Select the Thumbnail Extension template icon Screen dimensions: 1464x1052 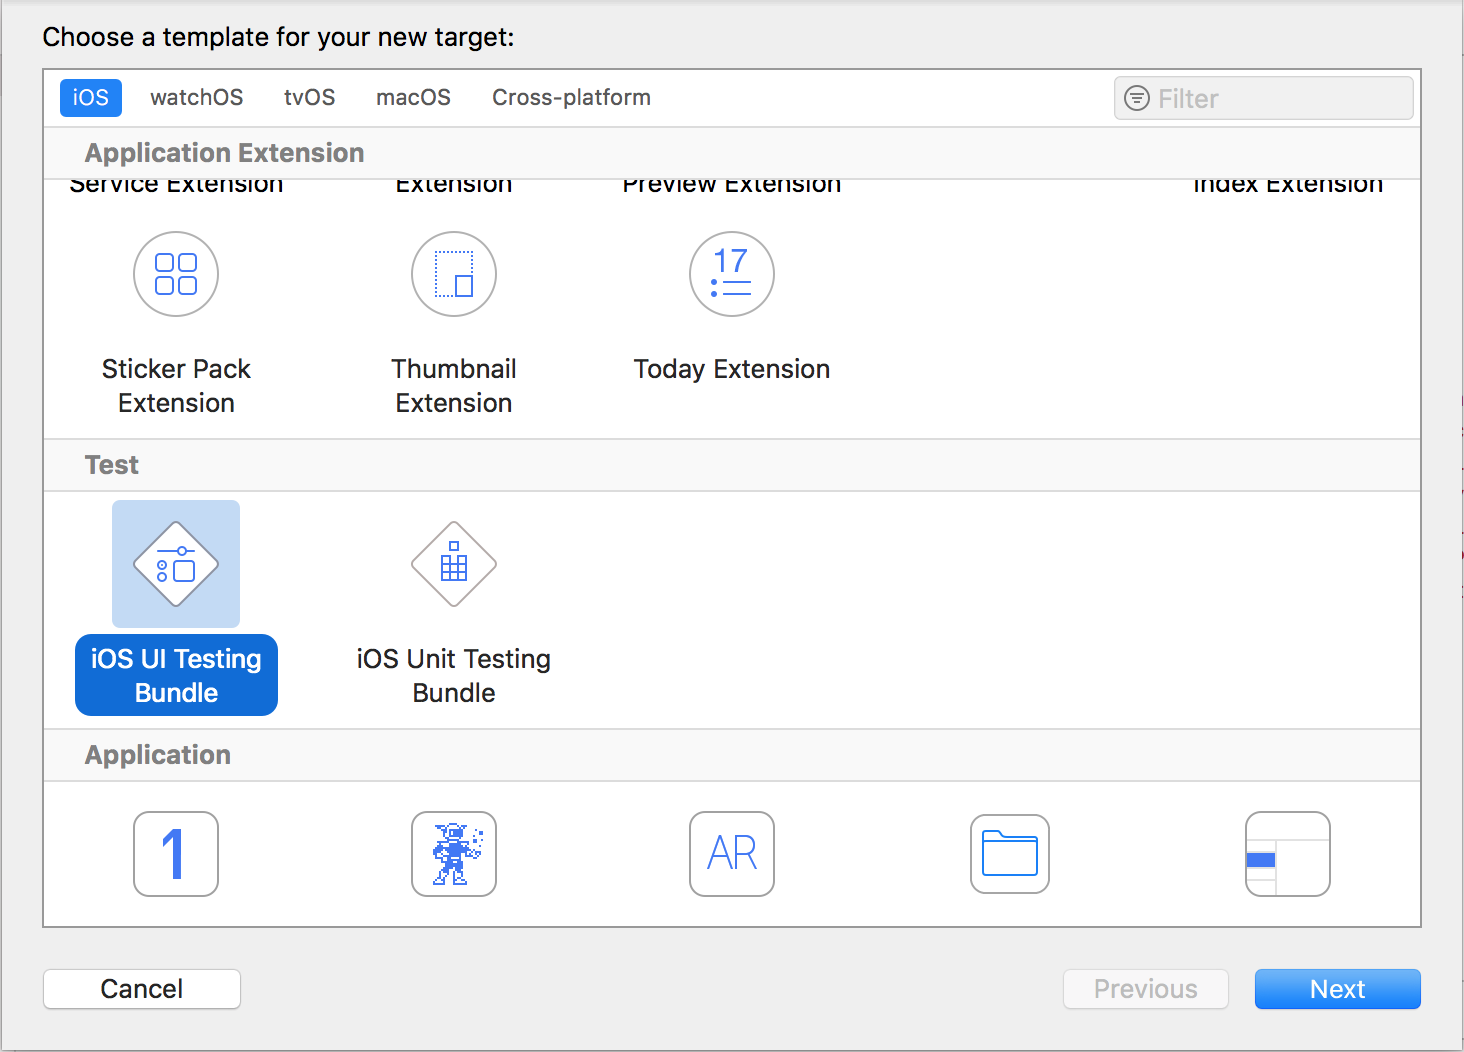tap(454, 274)
